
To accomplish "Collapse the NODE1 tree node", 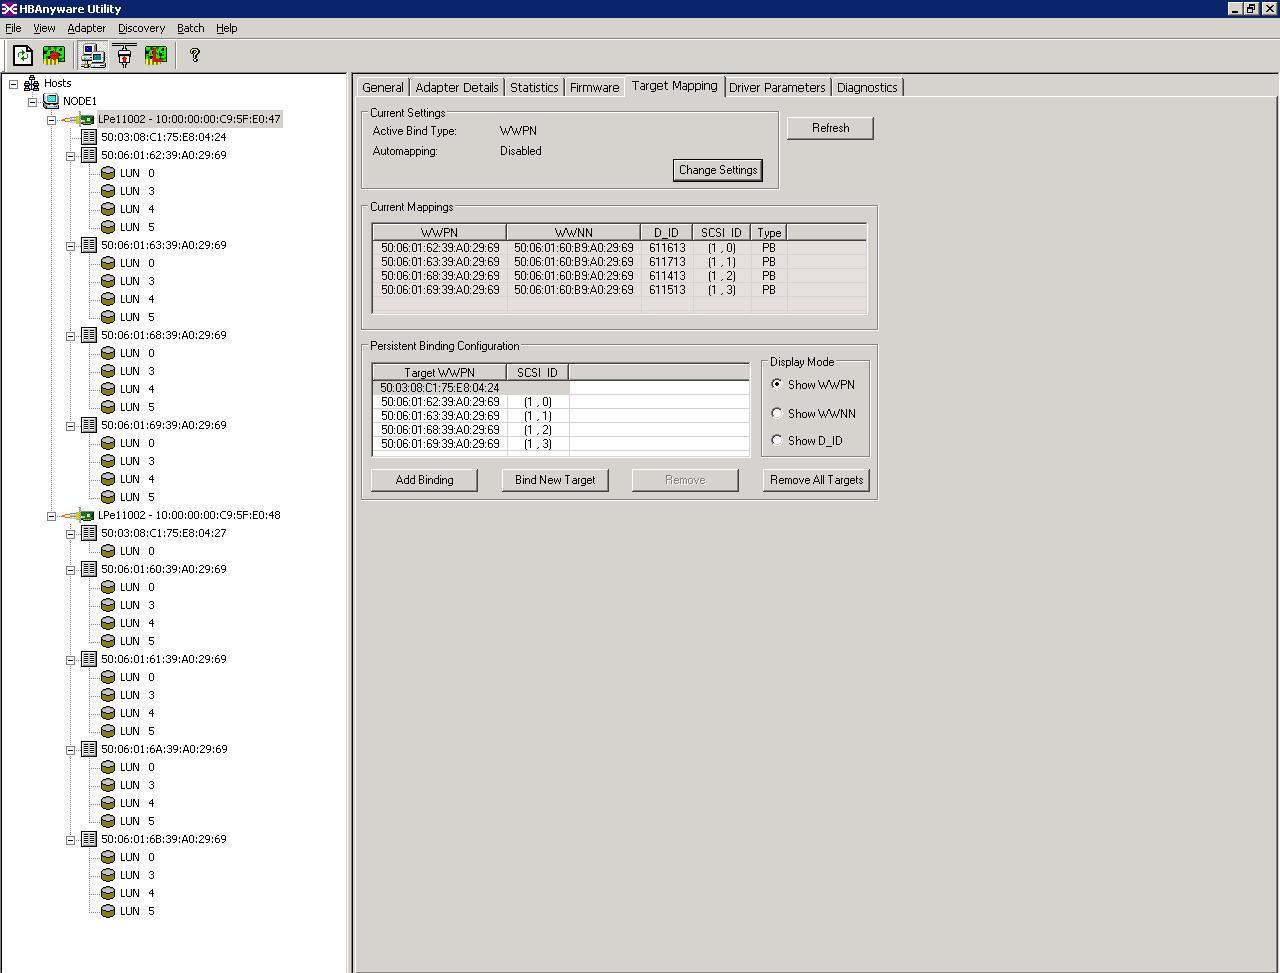I will click(x=33, y=102).
